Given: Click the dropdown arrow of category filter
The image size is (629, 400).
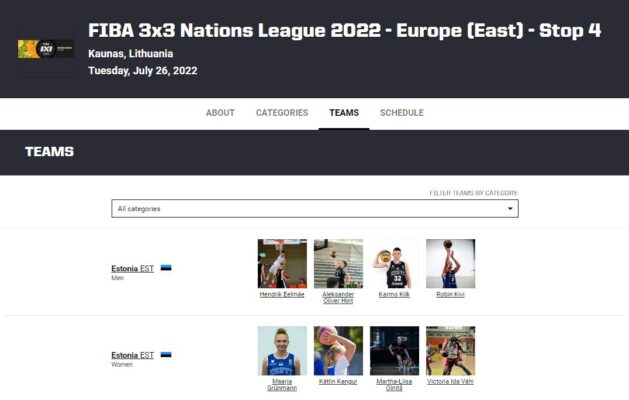Looking at the screenshot, I should point(510,209).
